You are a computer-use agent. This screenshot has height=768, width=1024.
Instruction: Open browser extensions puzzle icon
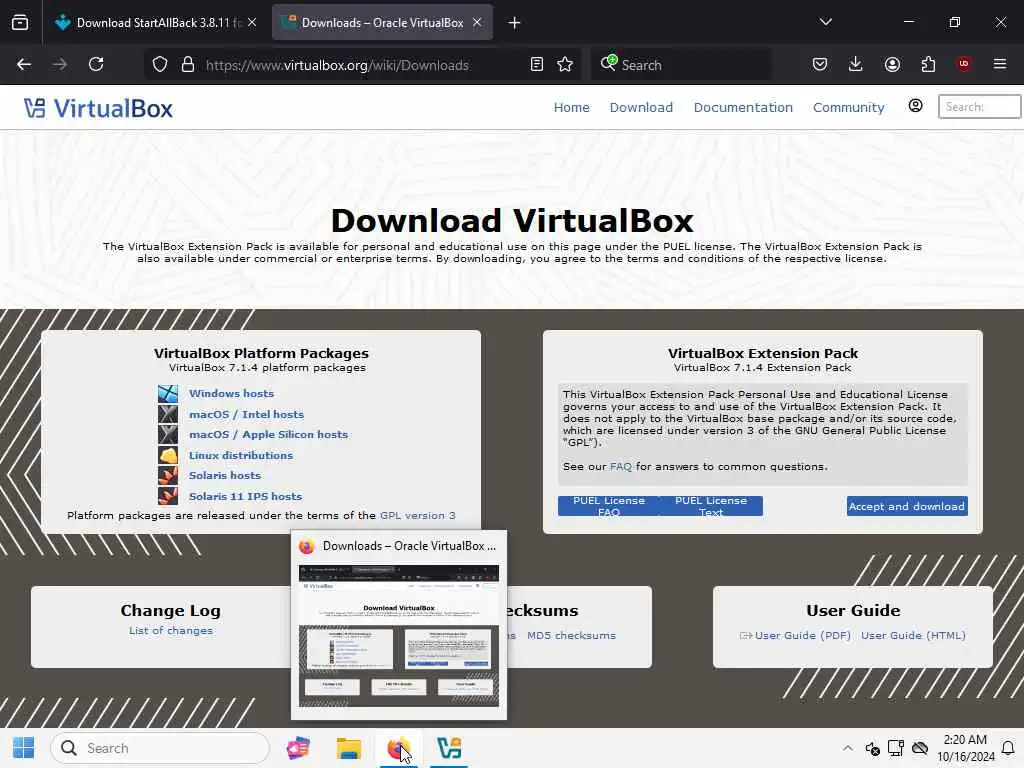928,65
